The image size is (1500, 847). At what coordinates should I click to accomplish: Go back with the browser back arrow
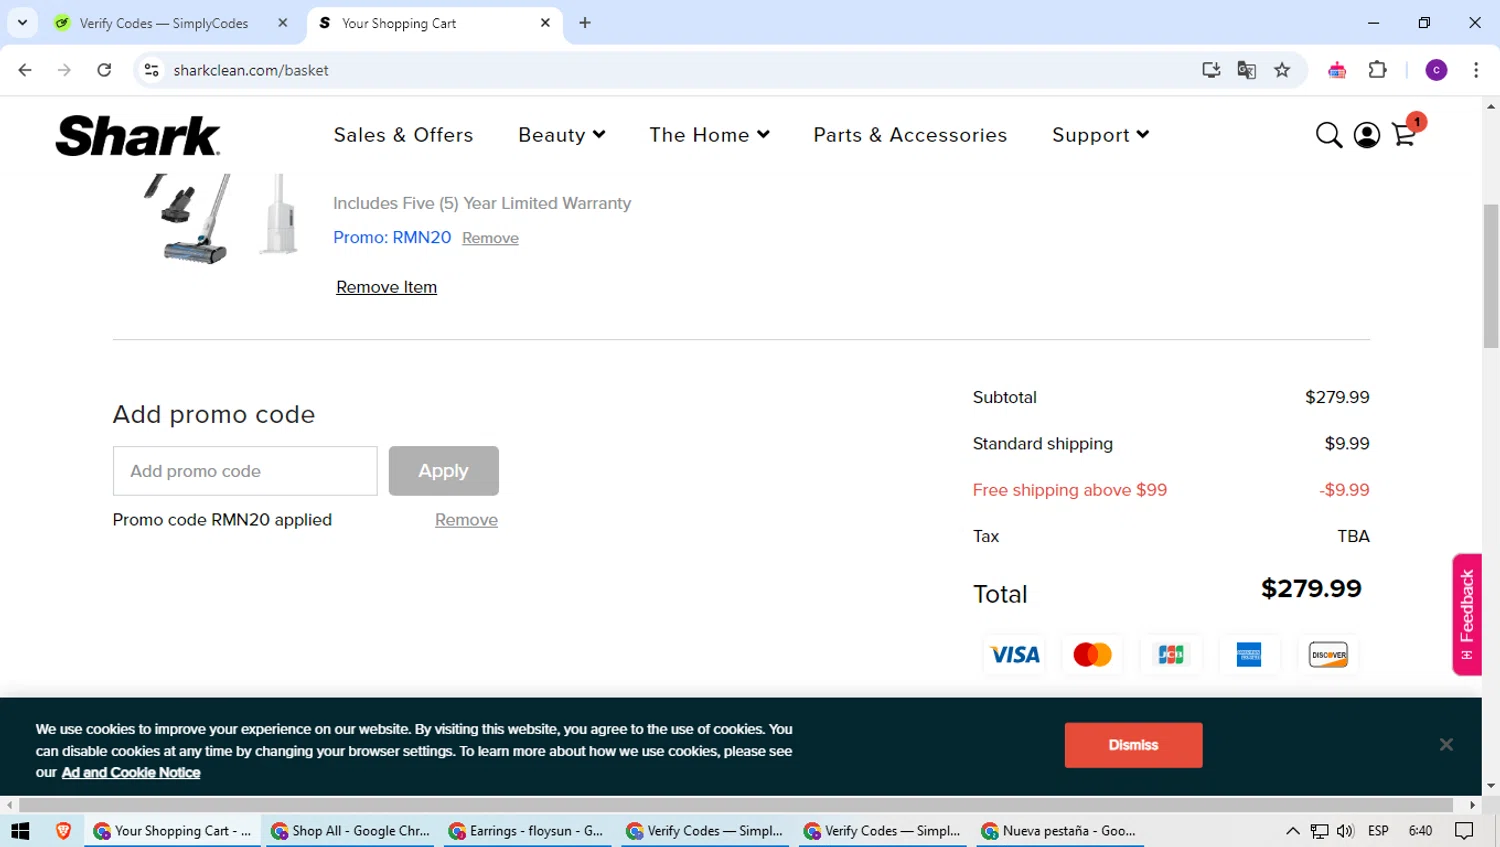coord(25,70)
